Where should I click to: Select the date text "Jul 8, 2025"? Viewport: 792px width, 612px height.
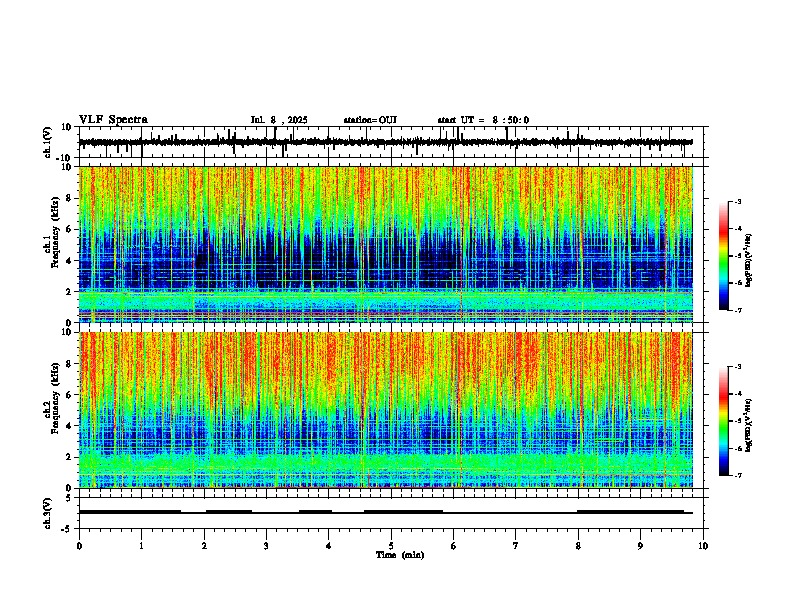(x=279, y=120)
